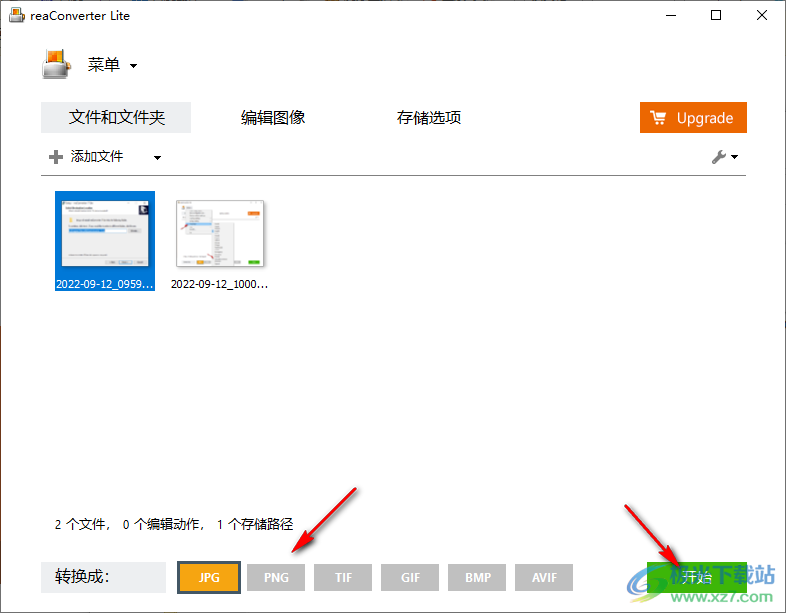Switch to the 编辑图像 tab
Image resolution: width=786 pixels, height=613 pixels.
(x=273, y=117)
